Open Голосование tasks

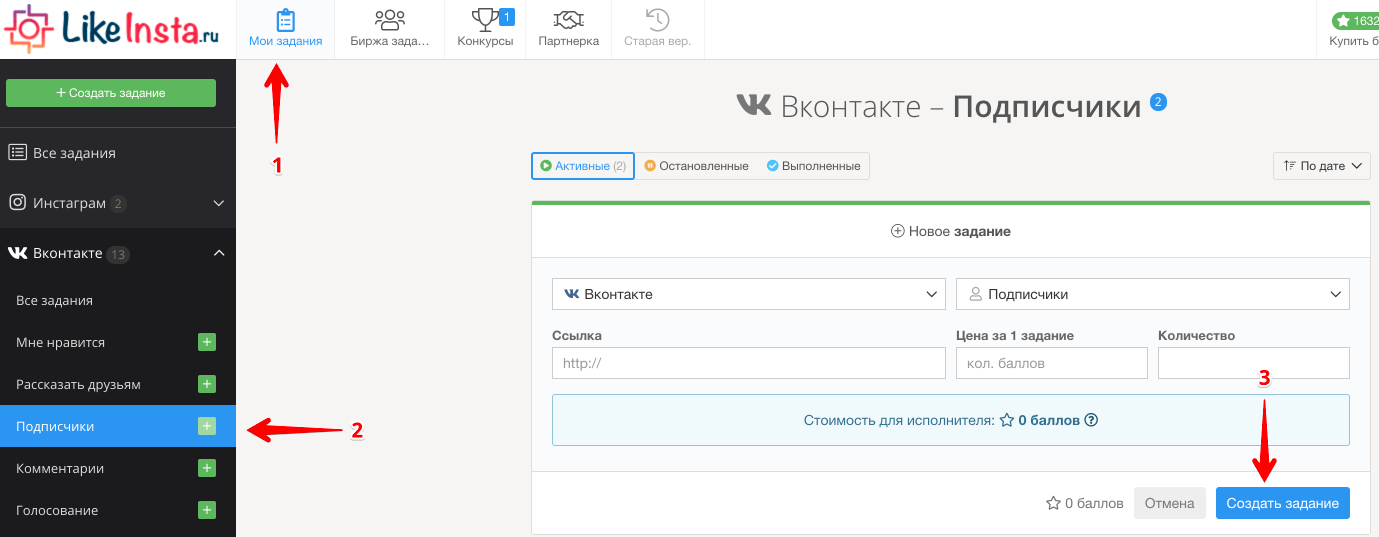tap(57, 510)
